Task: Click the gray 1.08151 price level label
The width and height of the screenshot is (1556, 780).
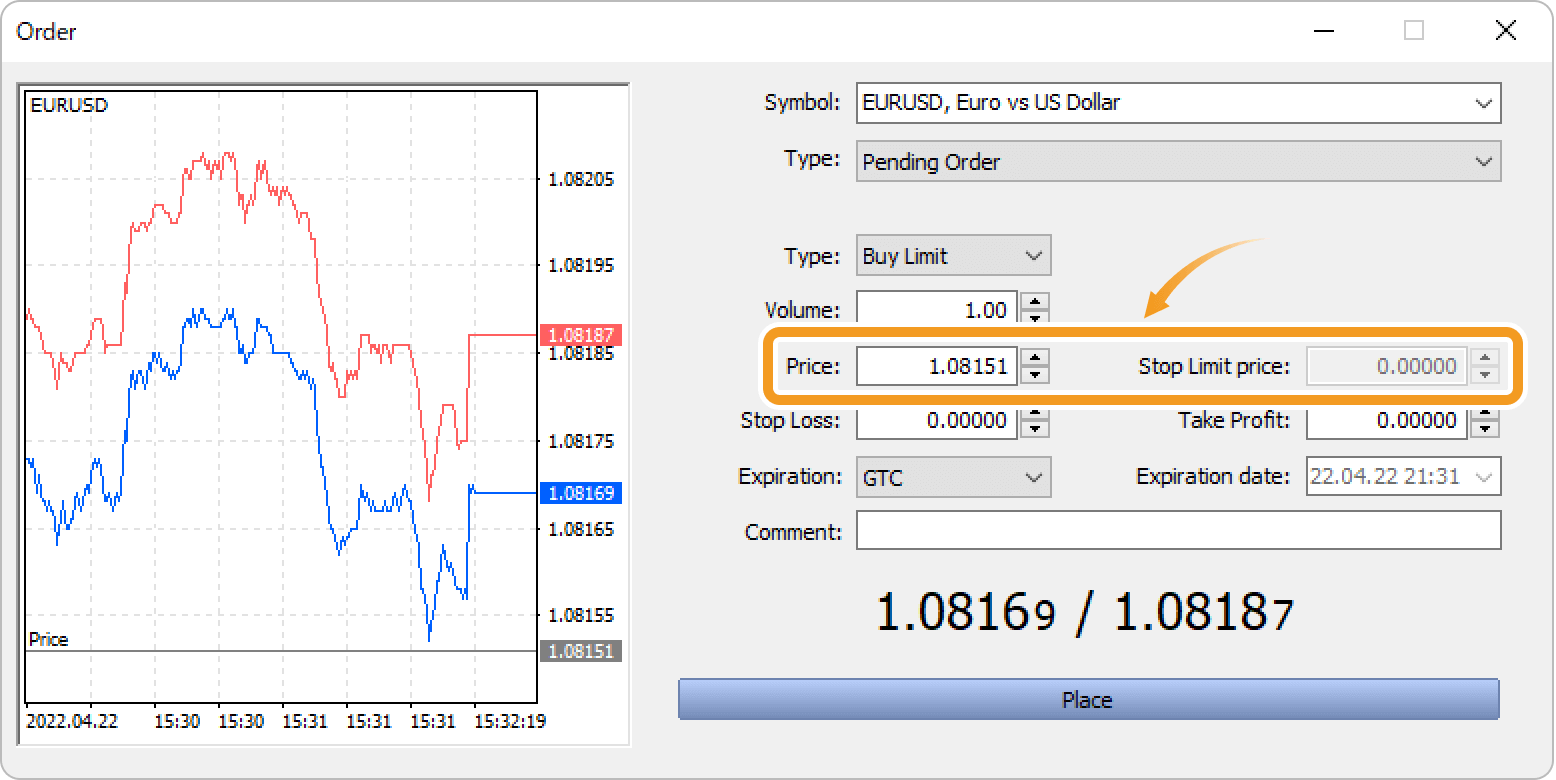Action: (x=580, y=651)
